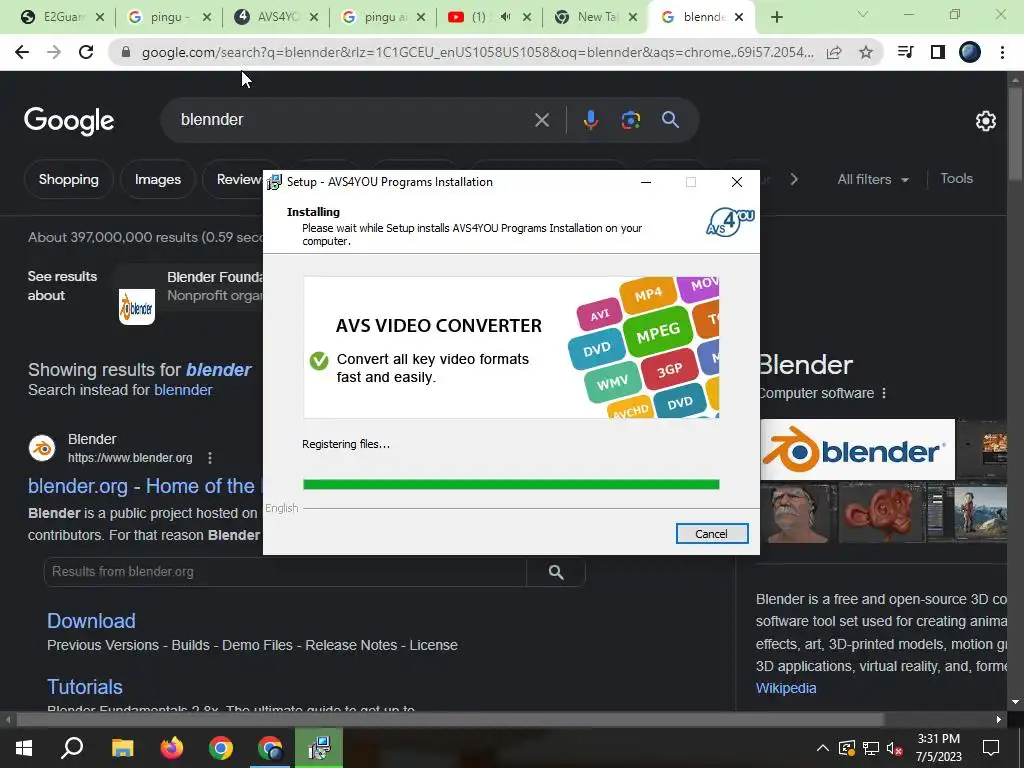The image size is (1024, 768).
Task: Share this page icon in address bar
Action: [x=834, y=52]
